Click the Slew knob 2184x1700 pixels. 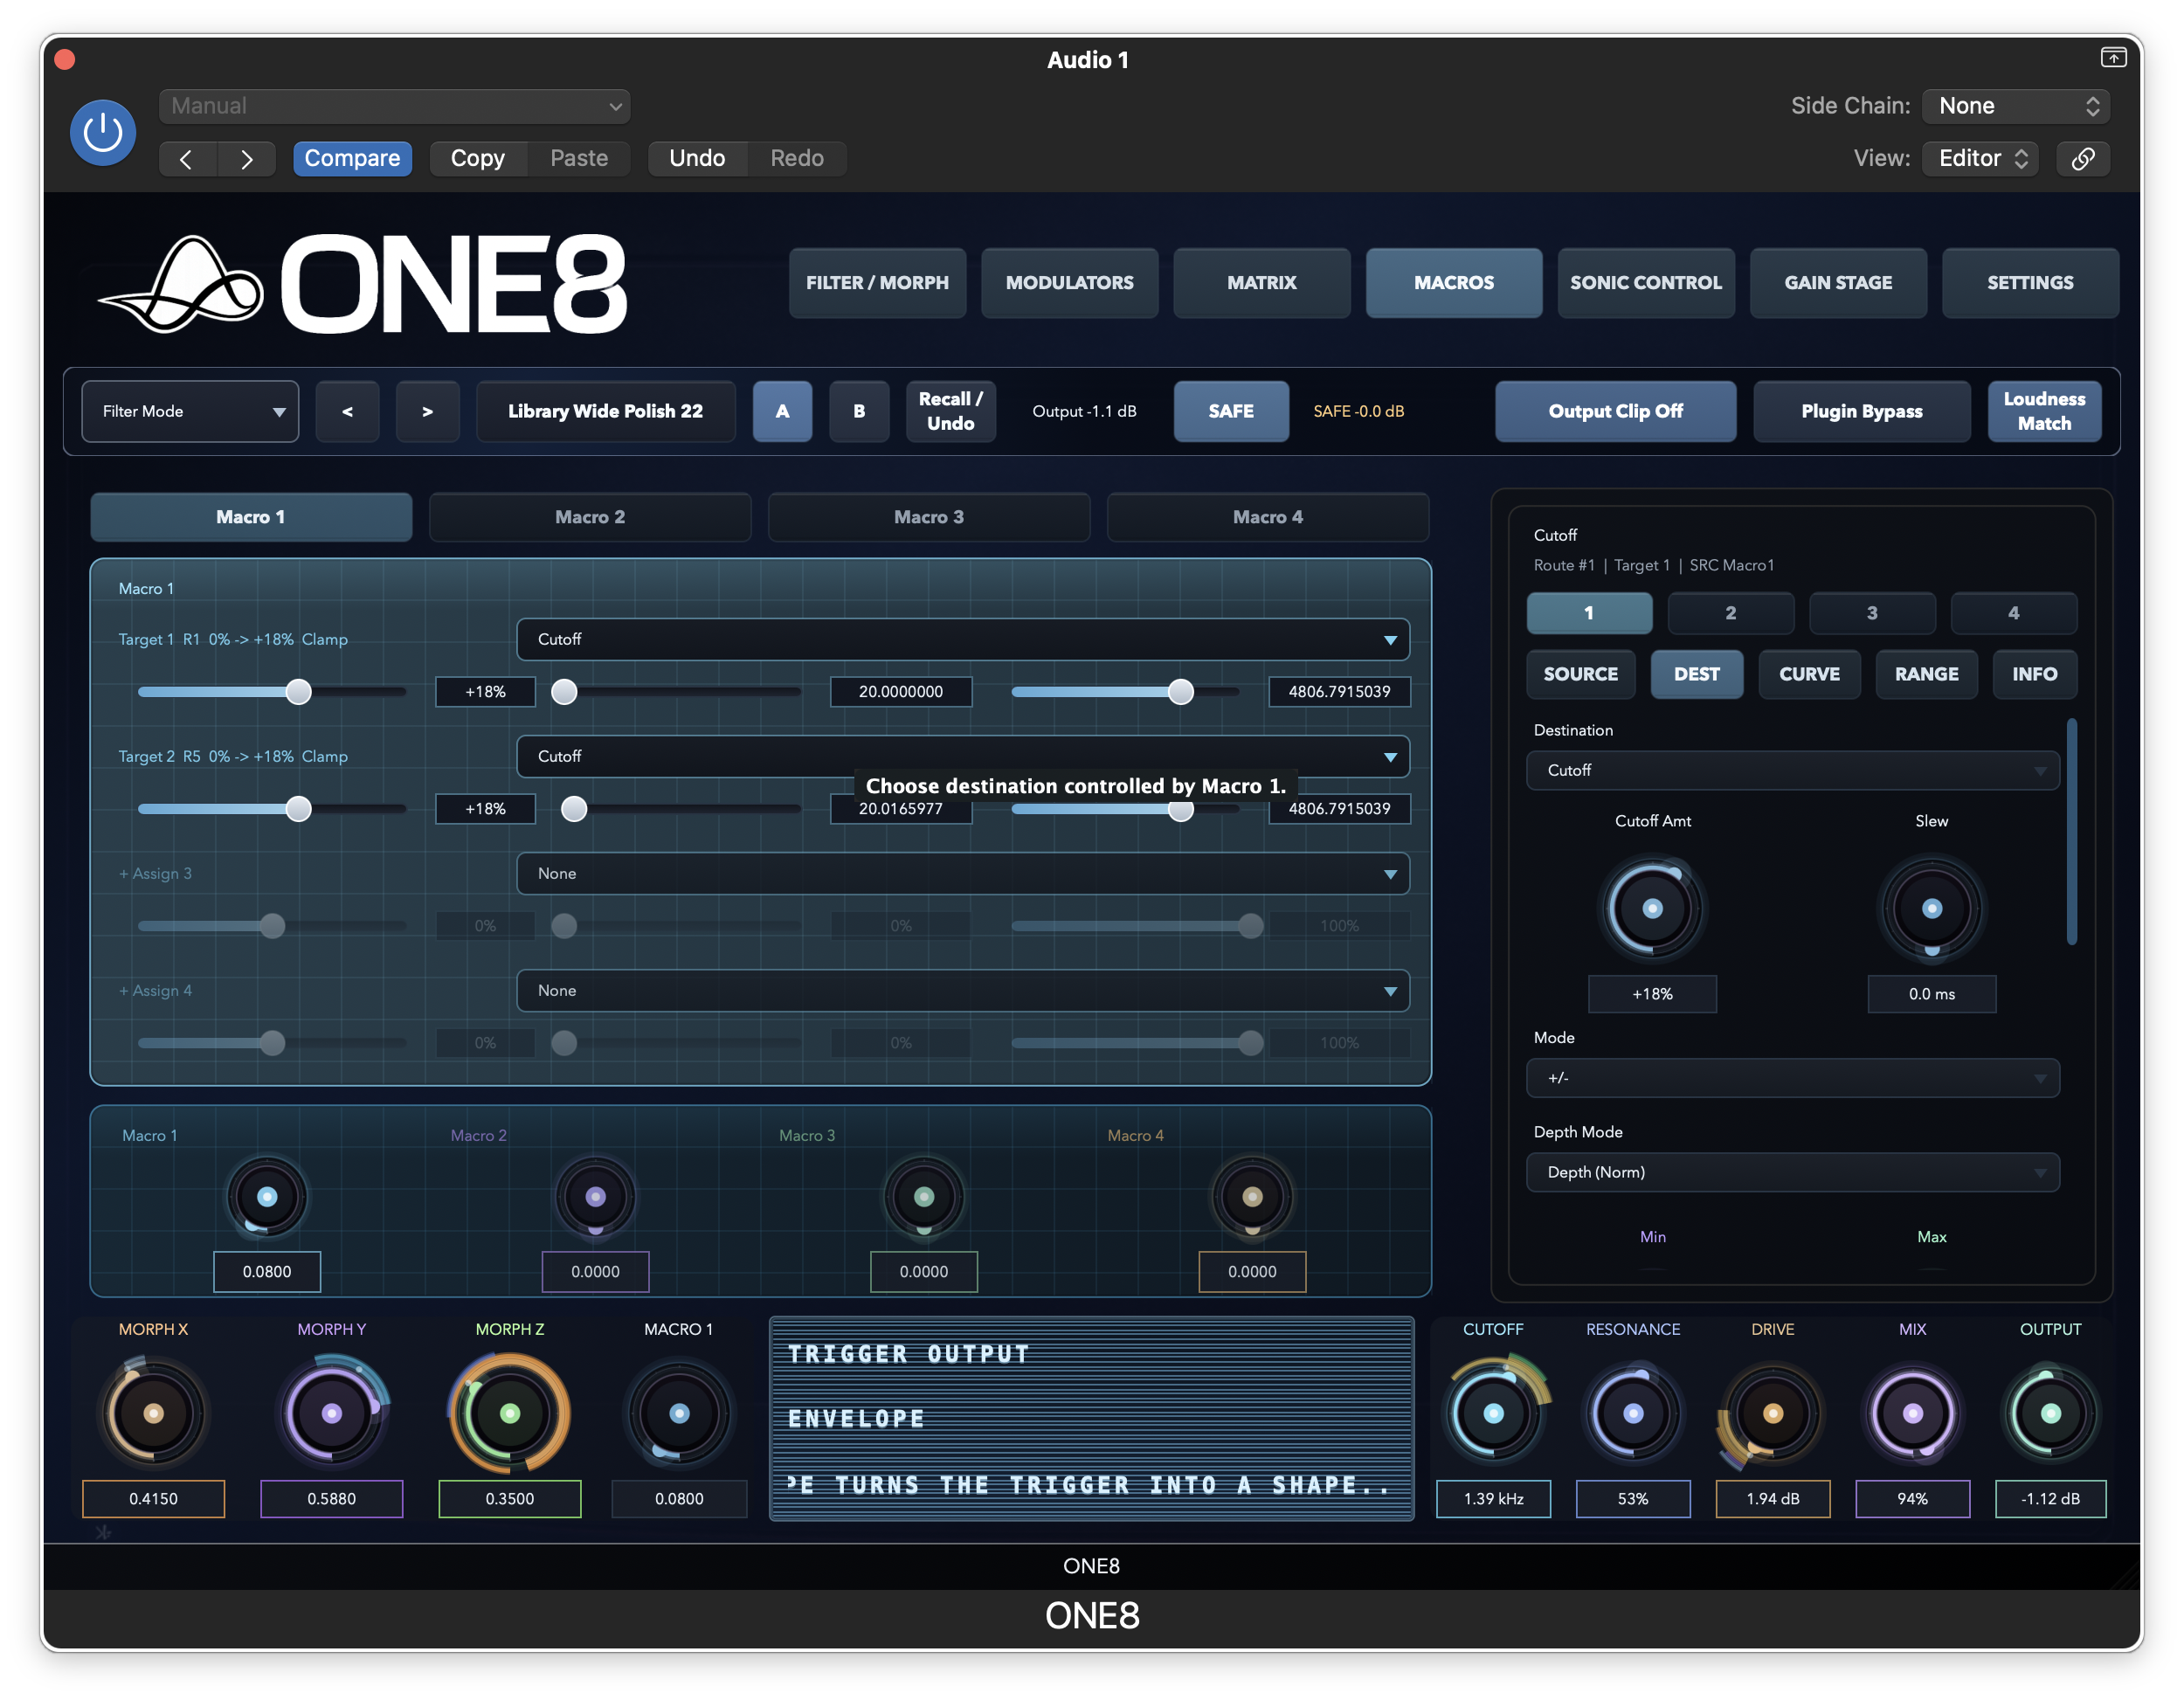(x=1932, y=908)
